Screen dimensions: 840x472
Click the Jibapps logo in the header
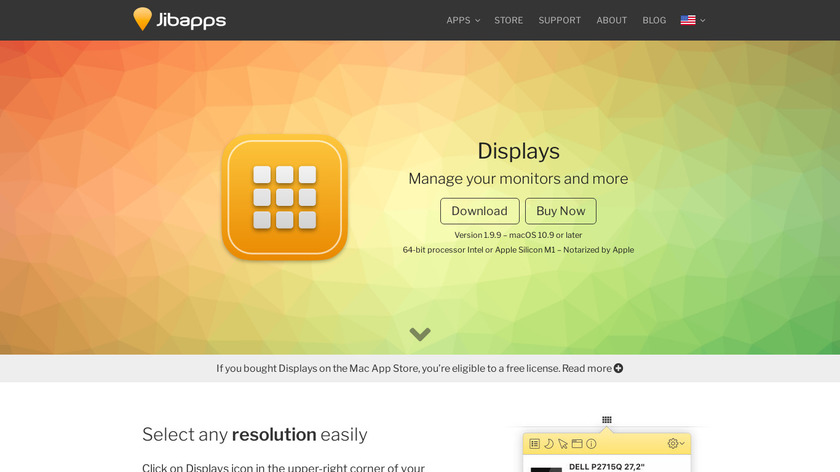[179, 19]
